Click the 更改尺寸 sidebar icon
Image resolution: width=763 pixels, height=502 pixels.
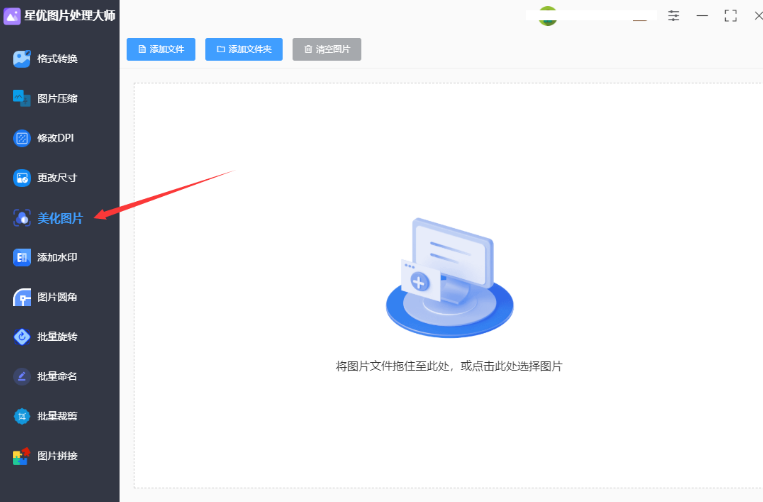click(x=21, y=178)
